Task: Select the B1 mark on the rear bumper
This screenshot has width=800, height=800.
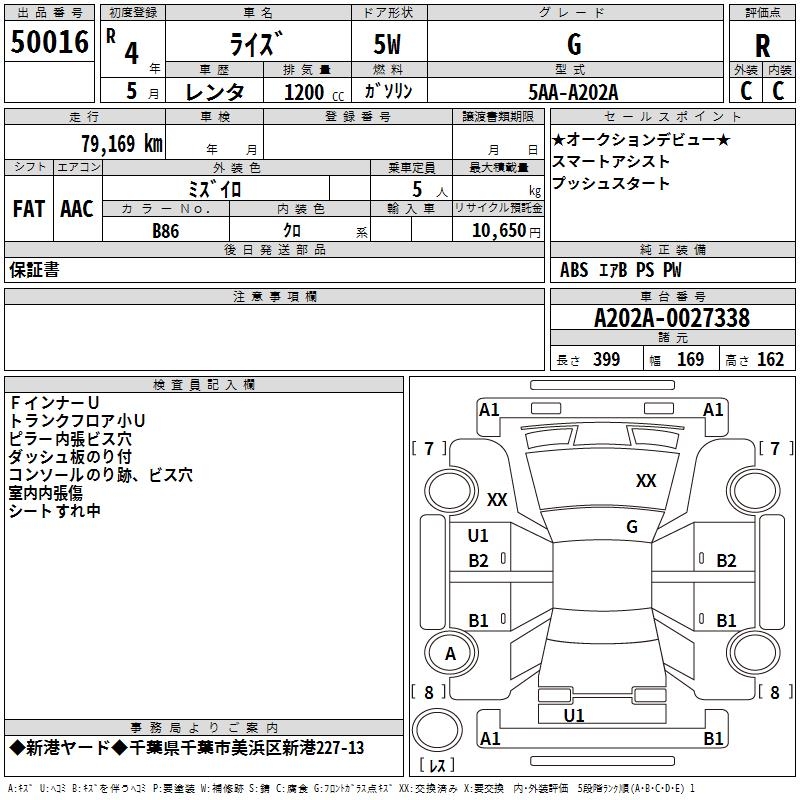Action: [713, 738]
